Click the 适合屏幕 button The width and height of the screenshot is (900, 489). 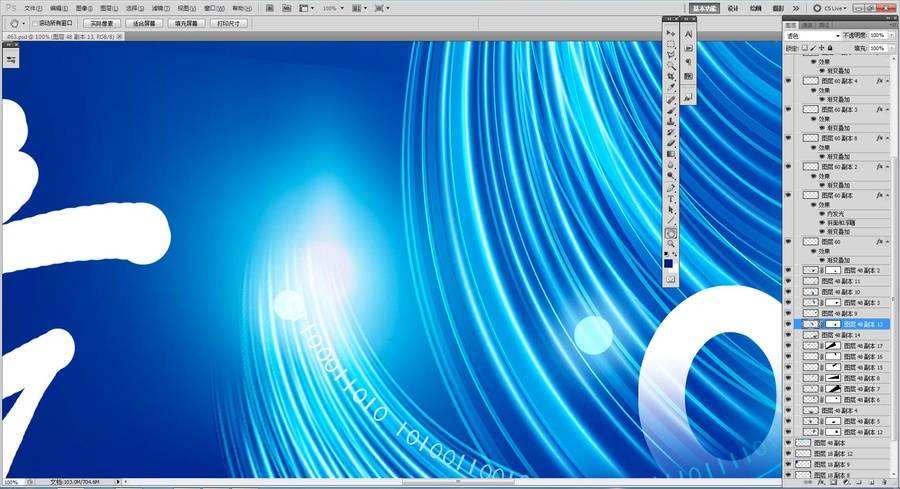click(144, 24)
